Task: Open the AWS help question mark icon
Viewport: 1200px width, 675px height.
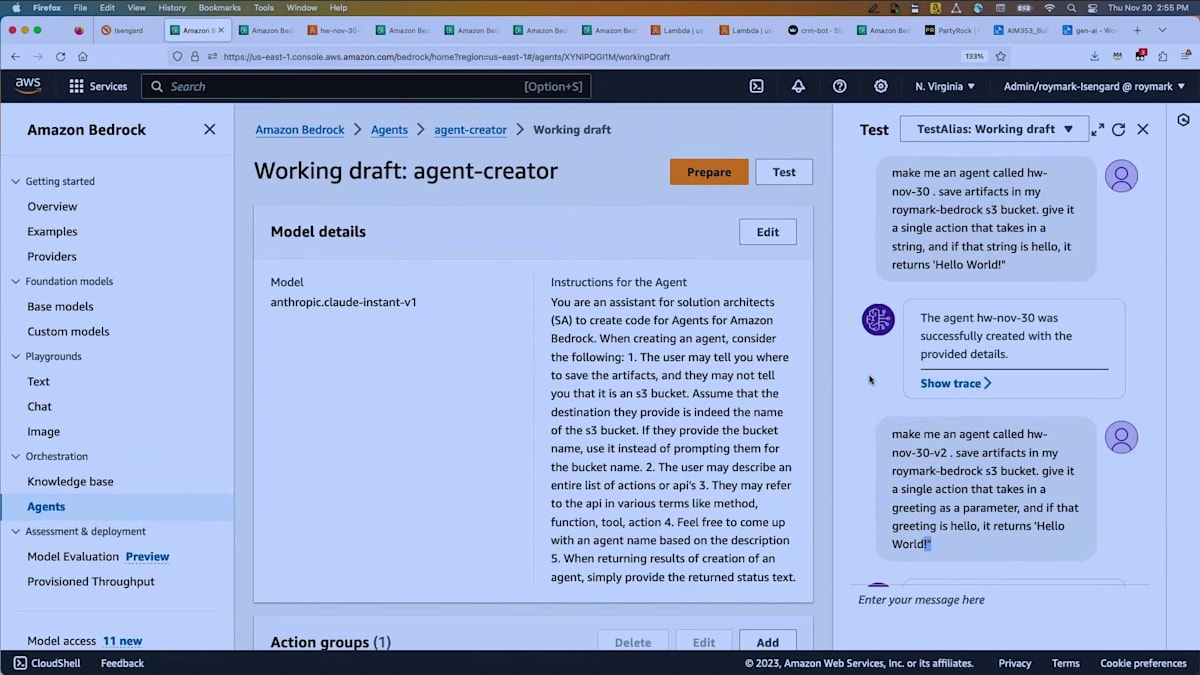Action: tap(840, 86)
